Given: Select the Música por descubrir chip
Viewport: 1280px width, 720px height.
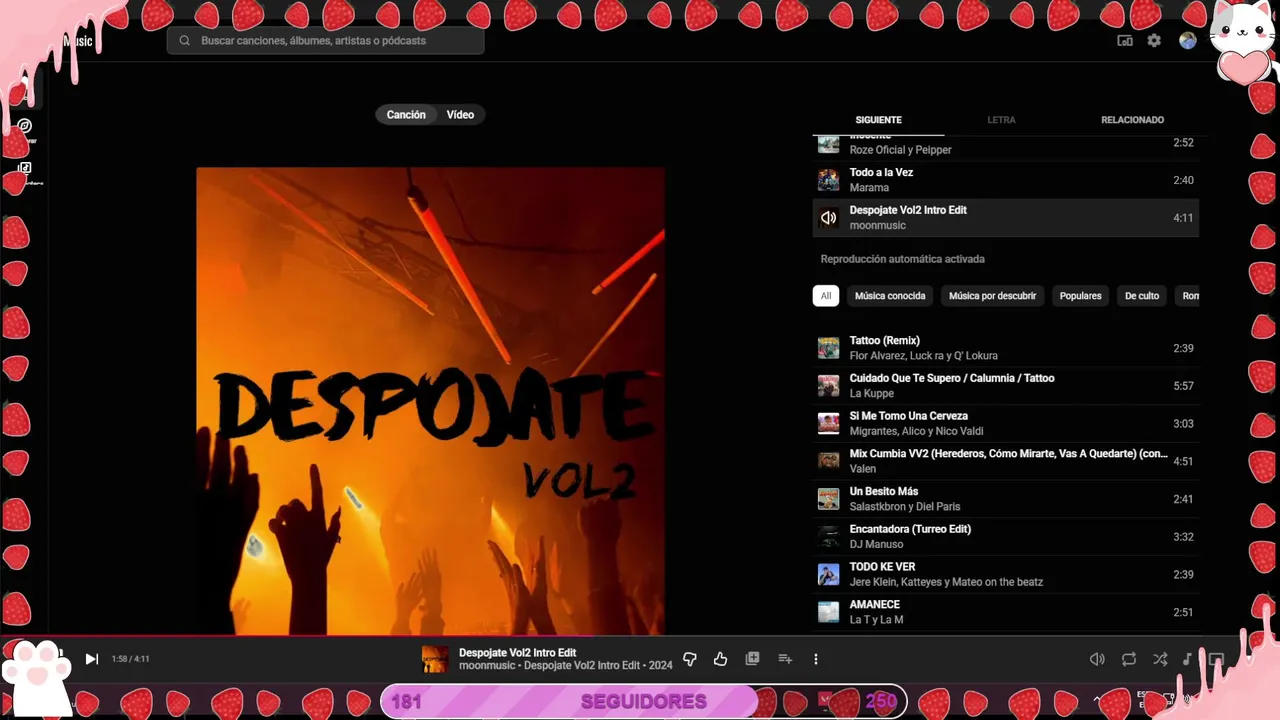Looking at the screenshot, I should point(992,296).
